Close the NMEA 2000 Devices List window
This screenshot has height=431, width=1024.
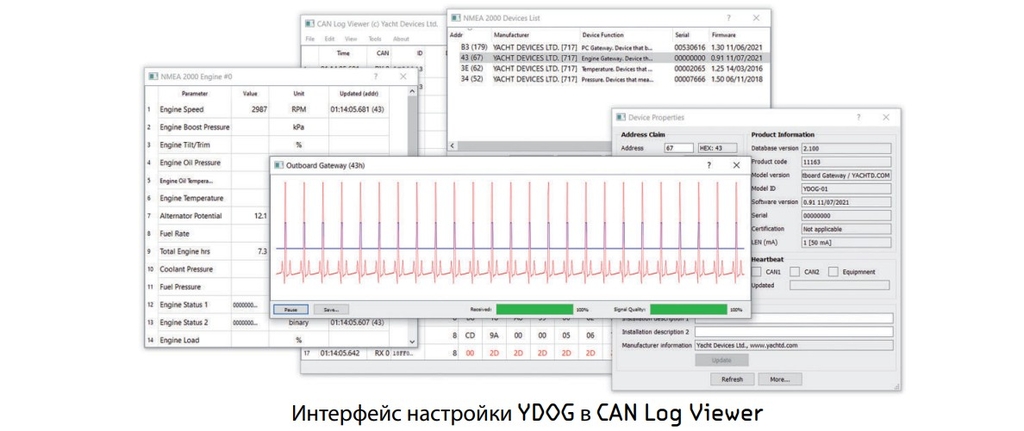coord(756,18)
